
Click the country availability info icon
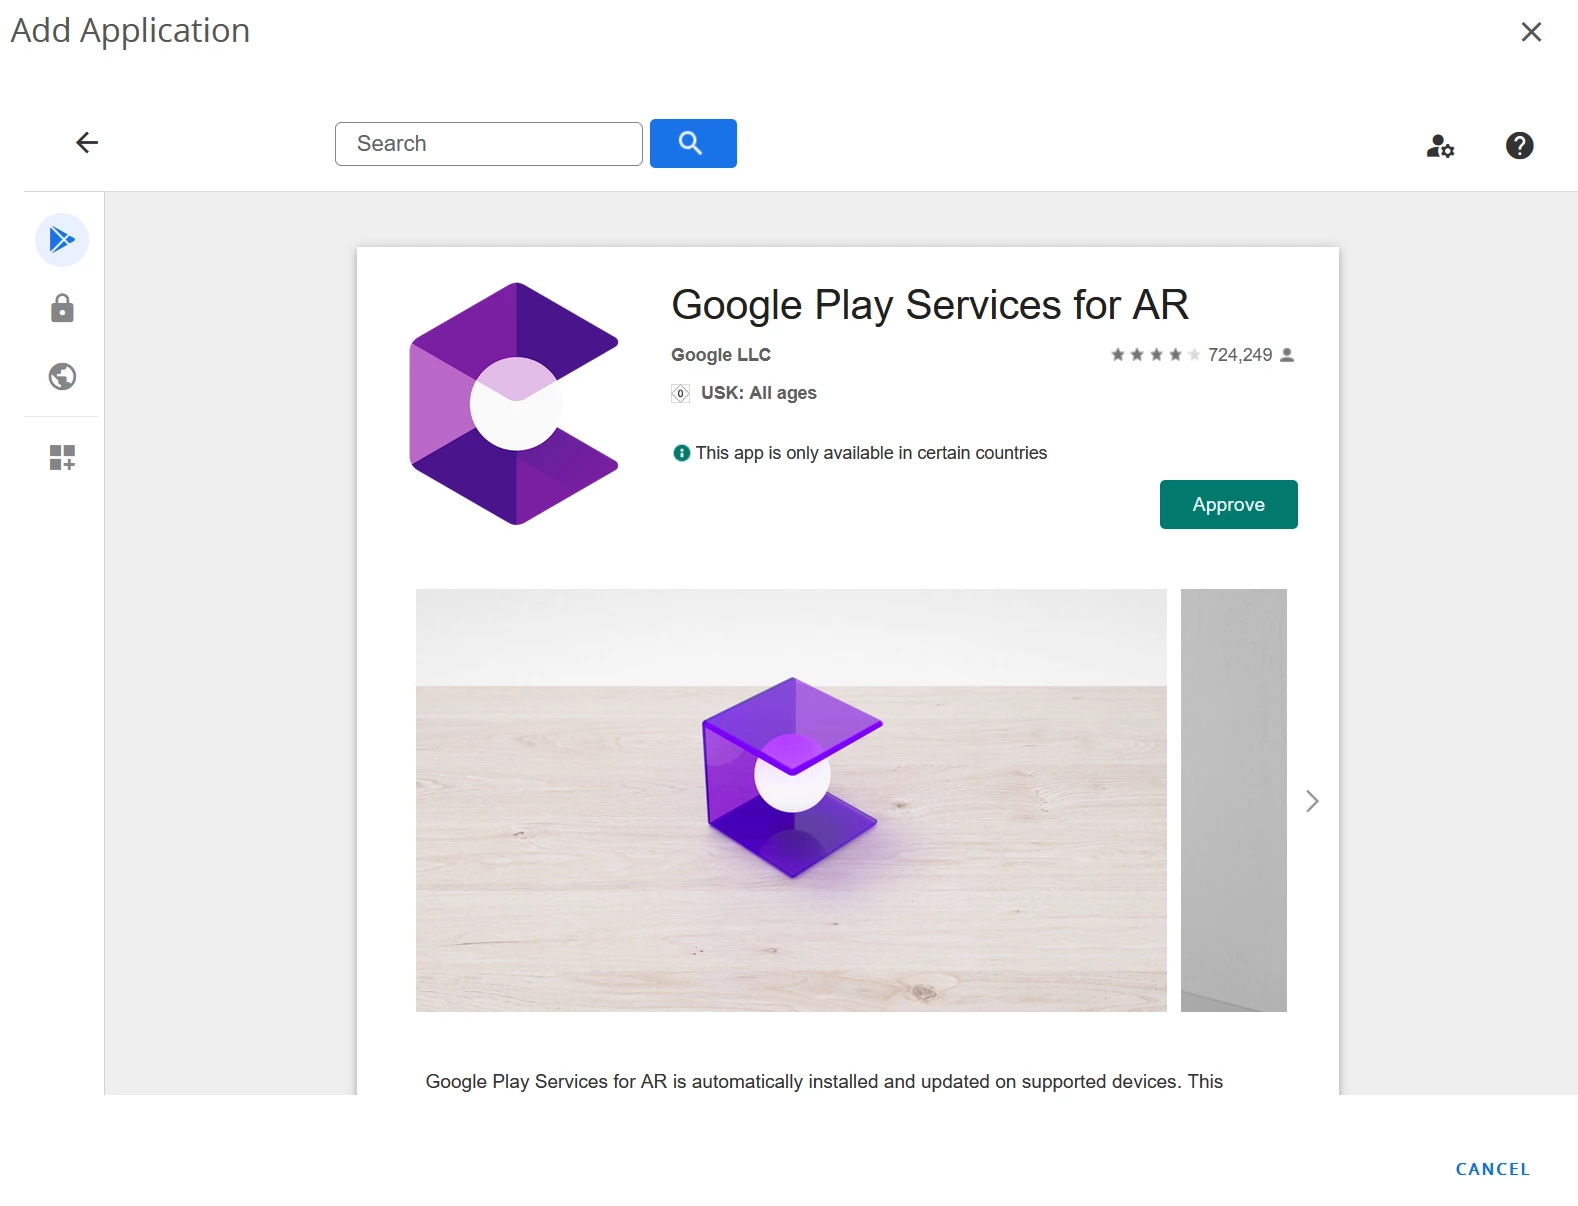pos(682,453)
